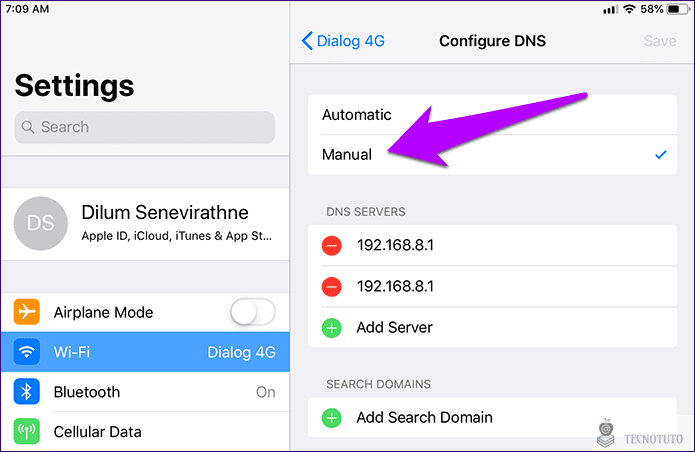Tap the Save button
This screenshot has width=695, height=452.
pyautogui.click(x=660, y=41)
